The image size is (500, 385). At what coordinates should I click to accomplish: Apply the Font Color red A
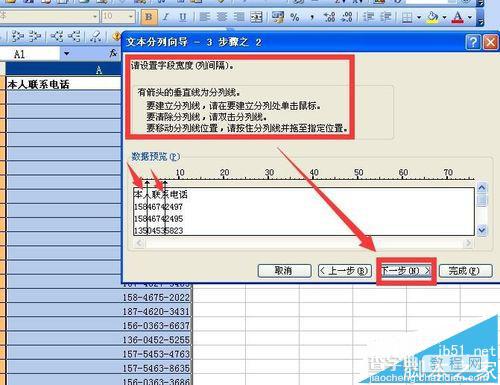click(x=458, y=17)
